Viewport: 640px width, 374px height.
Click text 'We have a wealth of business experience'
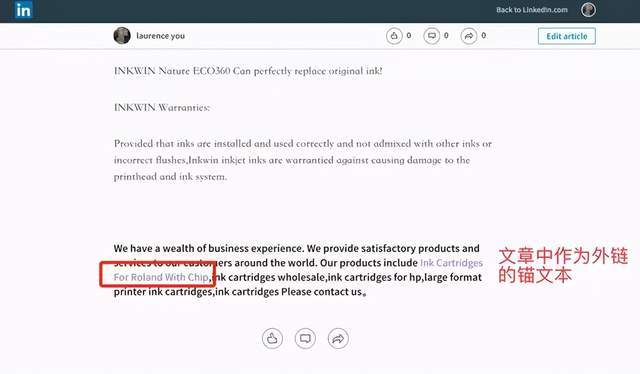(209, 248)
